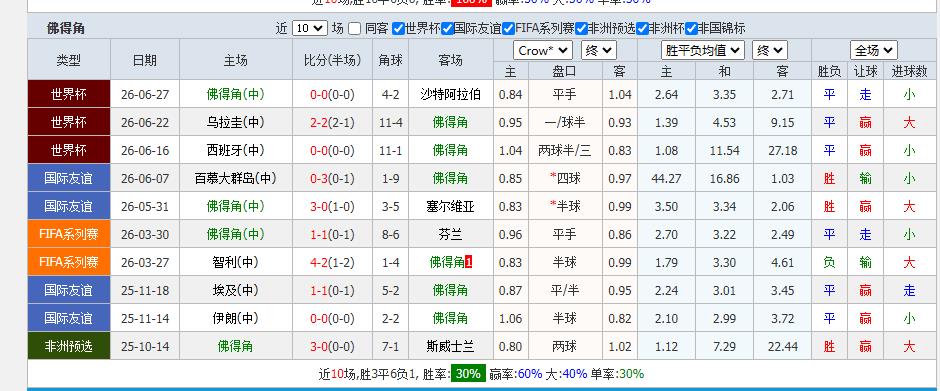Open the 全场 dropdown
The height and width of the screenshot is (391, 940).
(x=873, y=50)
